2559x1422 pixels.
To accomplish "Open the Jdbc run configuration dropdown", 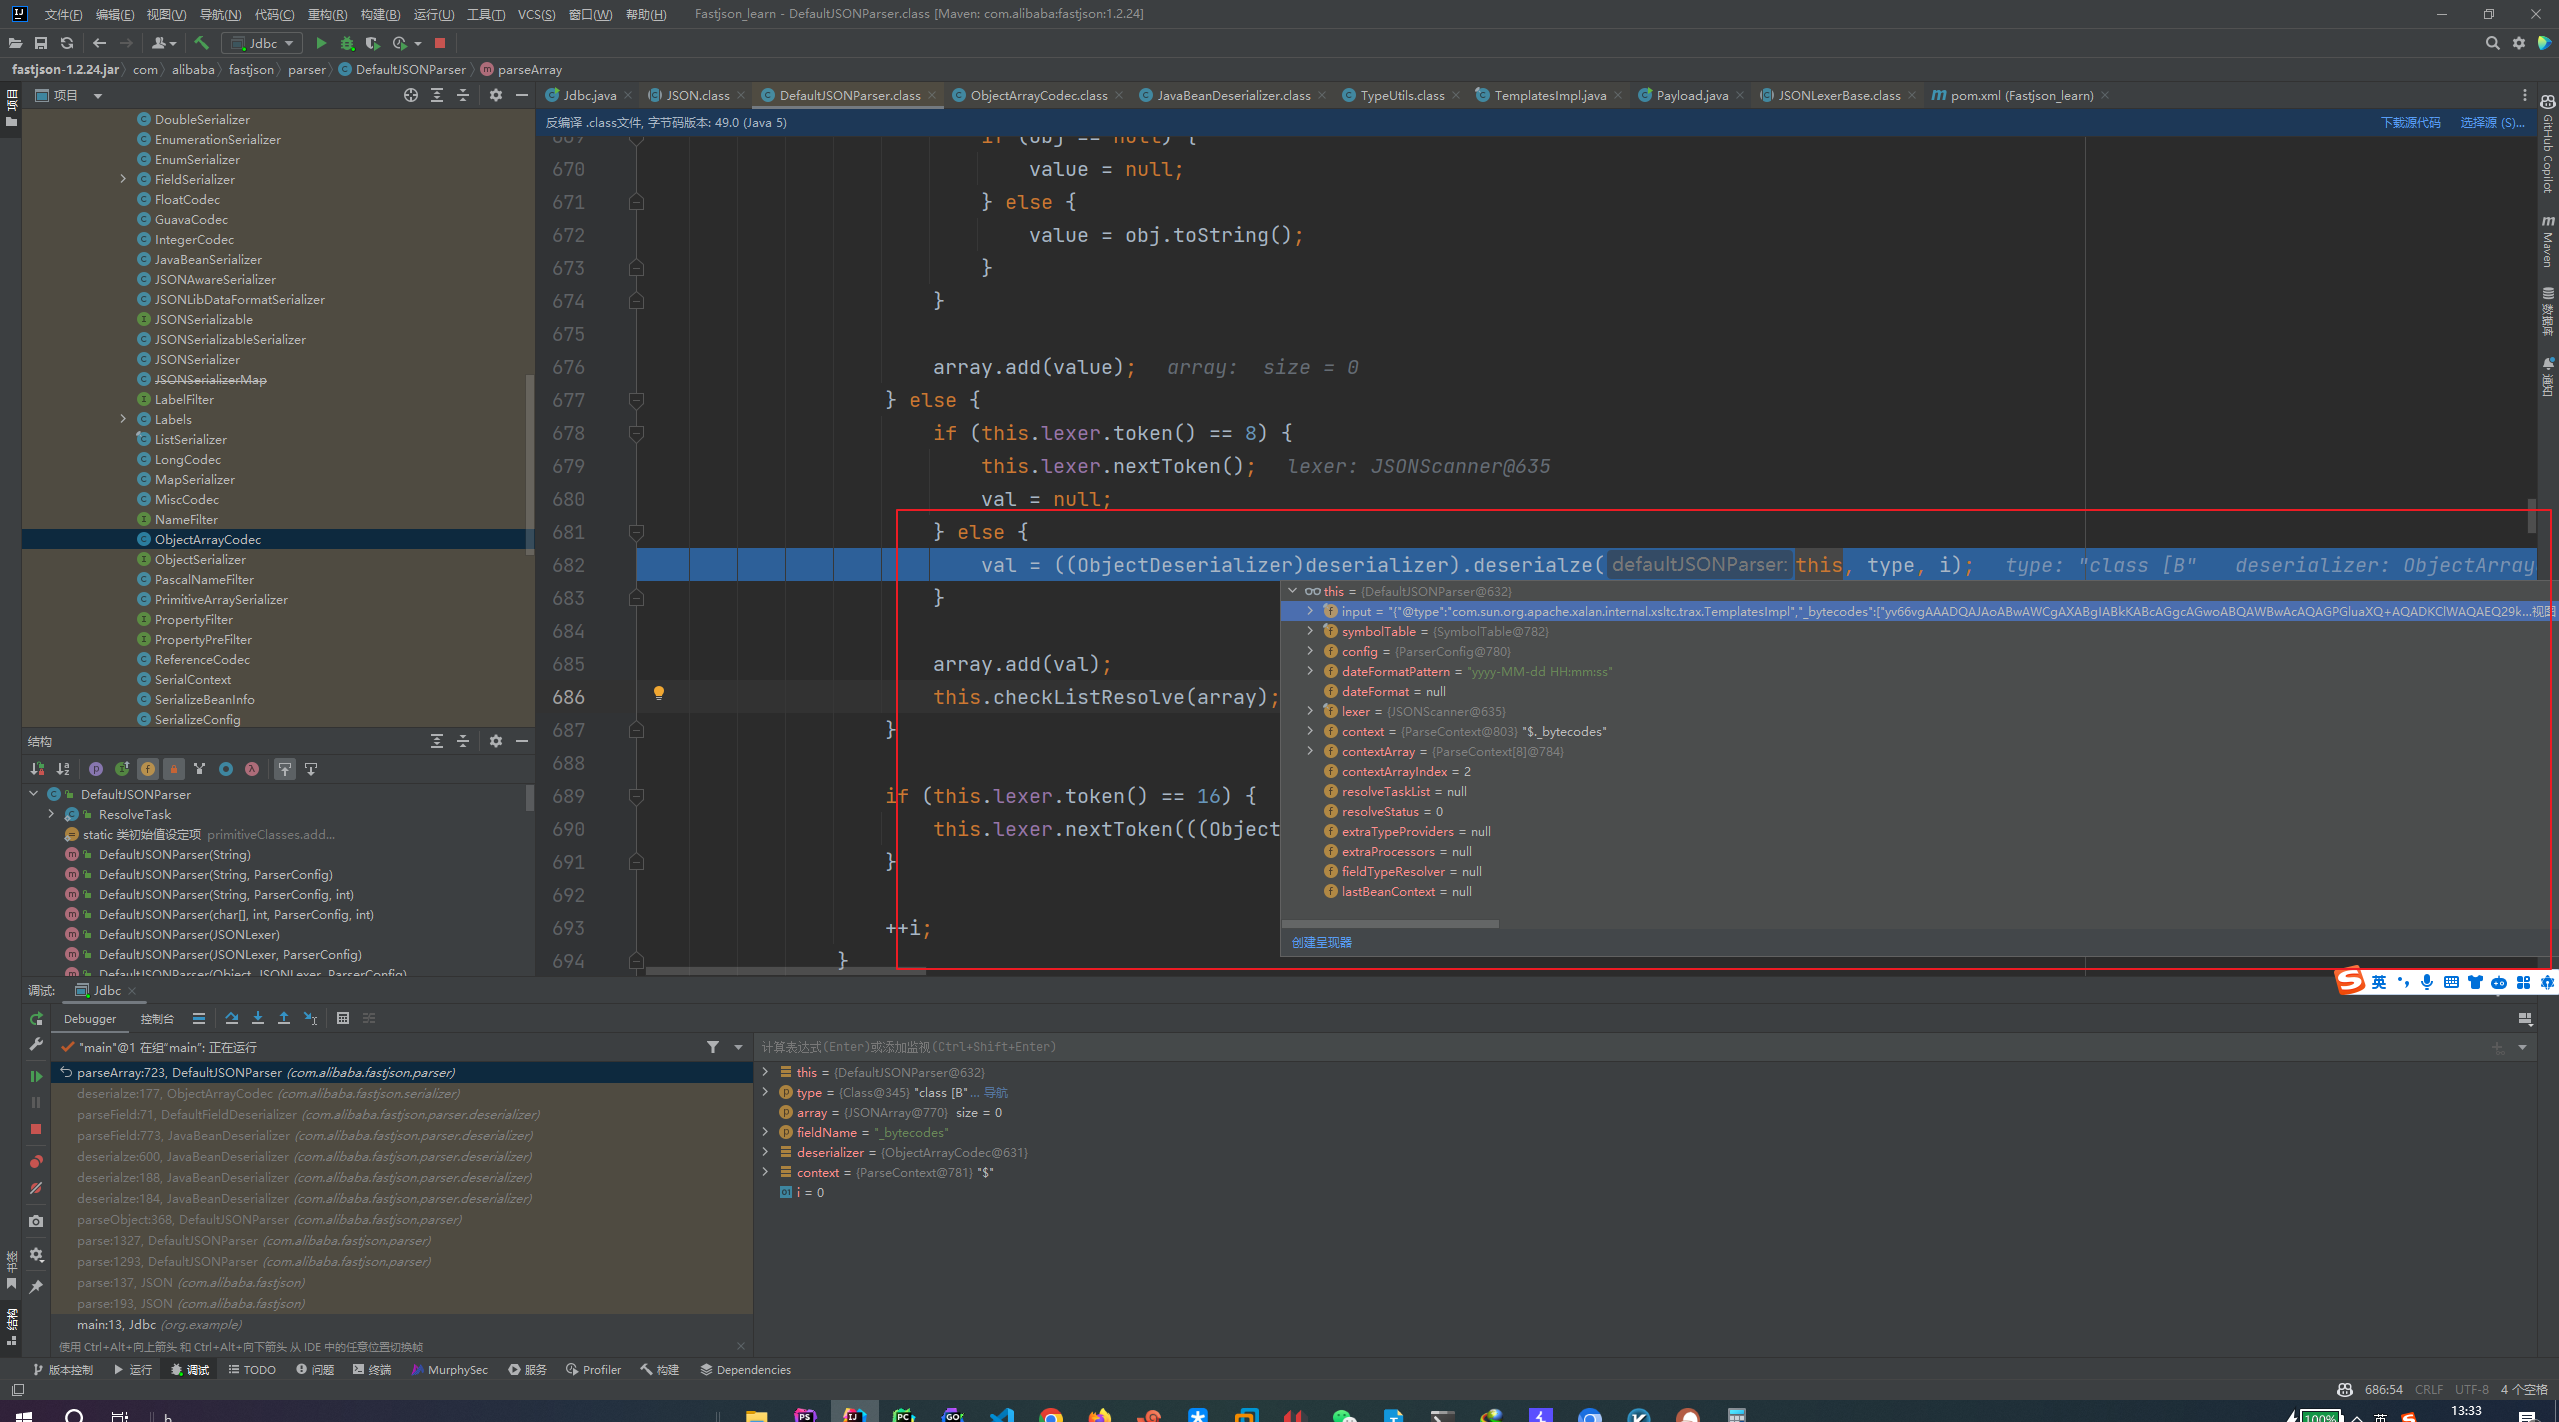I will (263, 43).
